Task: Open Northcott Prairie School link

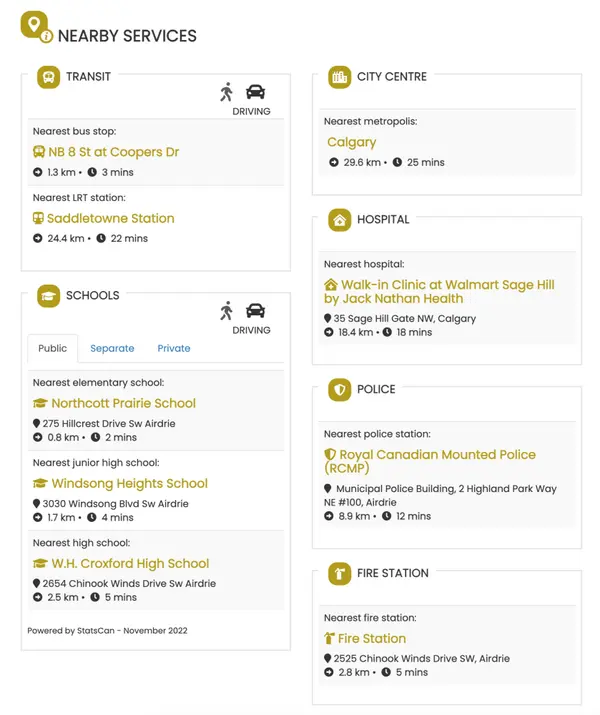Action: [x=123, y=403]
